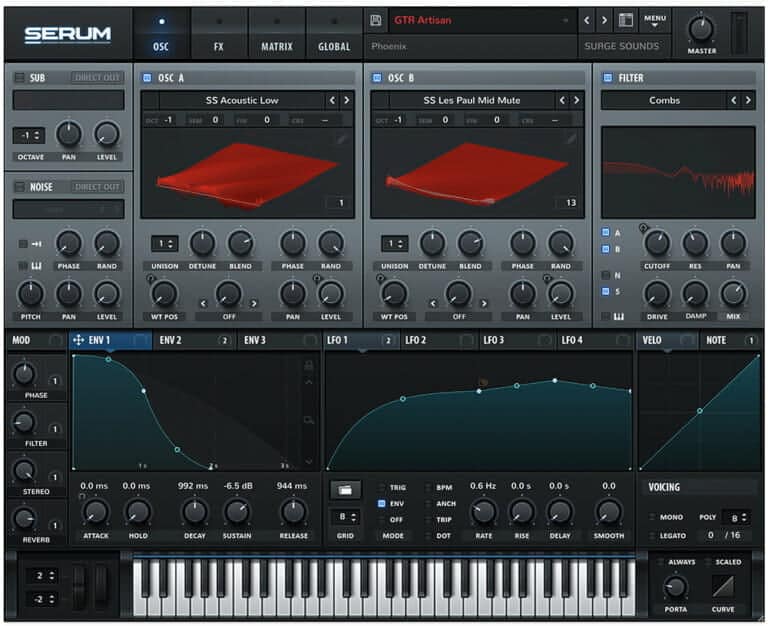Select next OSC B wavetable arrow

click(x=576, y=100)
